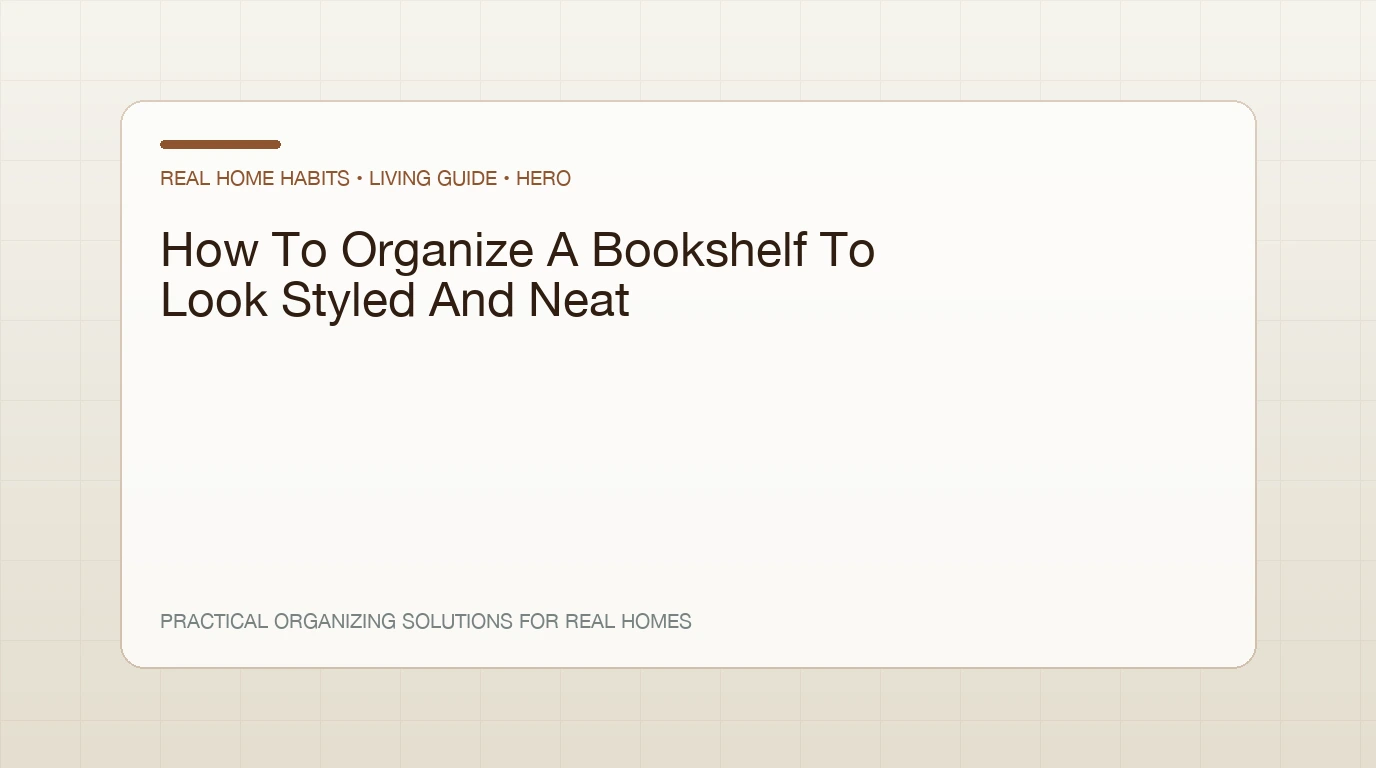Click the word "Bookshelf" in the title
1376x768 pixels.
point(699,250)
